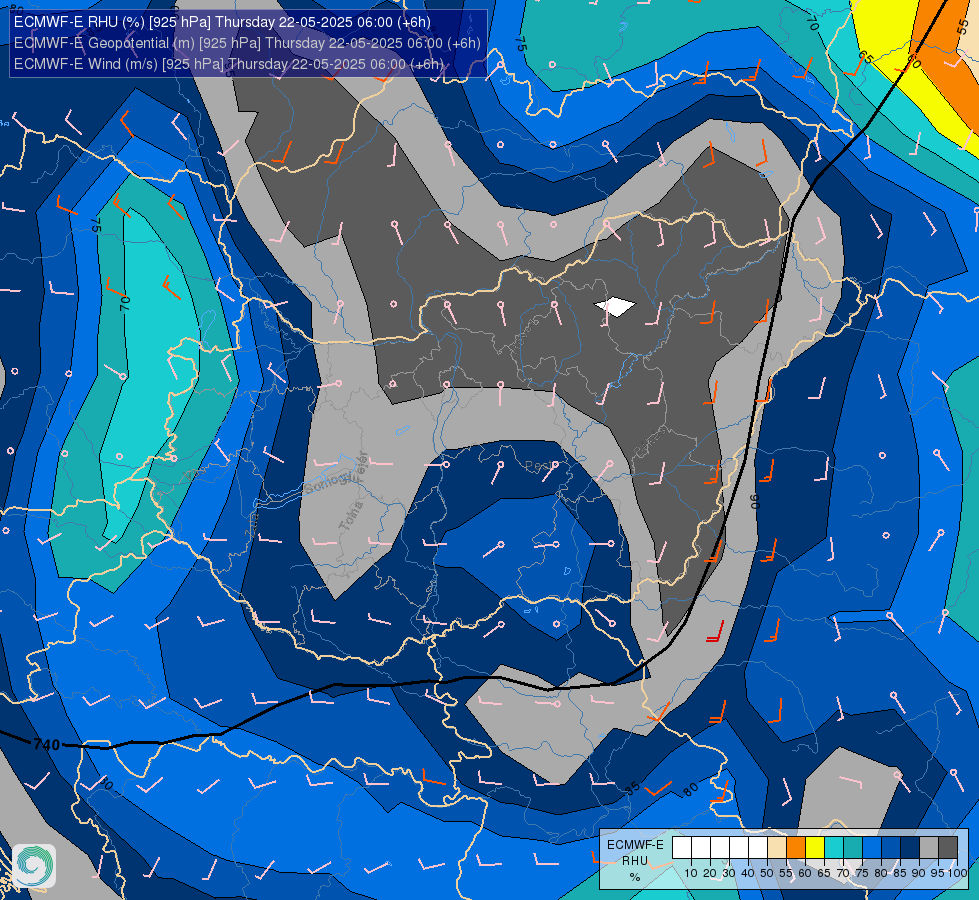The width and height of the screenshot is (979, 900).
Task: Pick the beige 50–55% legend swatch
Action: pyautogui.click(x=777, y=847)
